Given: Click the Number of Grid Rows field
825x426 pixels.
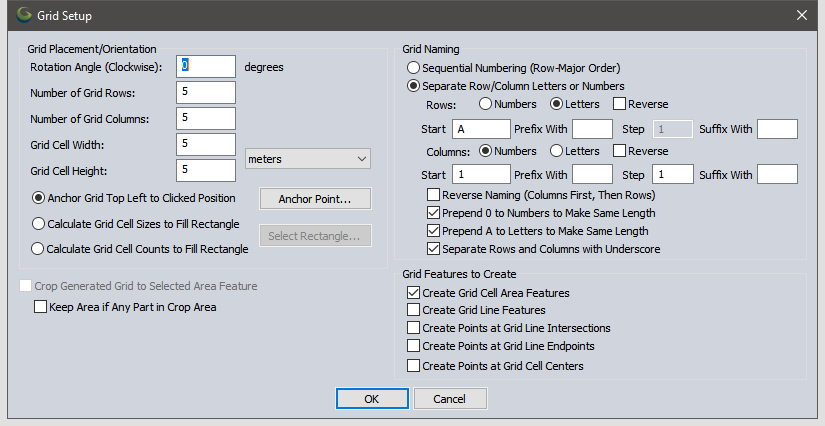Looking at the screenshot, I should click(x=206, y=93).
